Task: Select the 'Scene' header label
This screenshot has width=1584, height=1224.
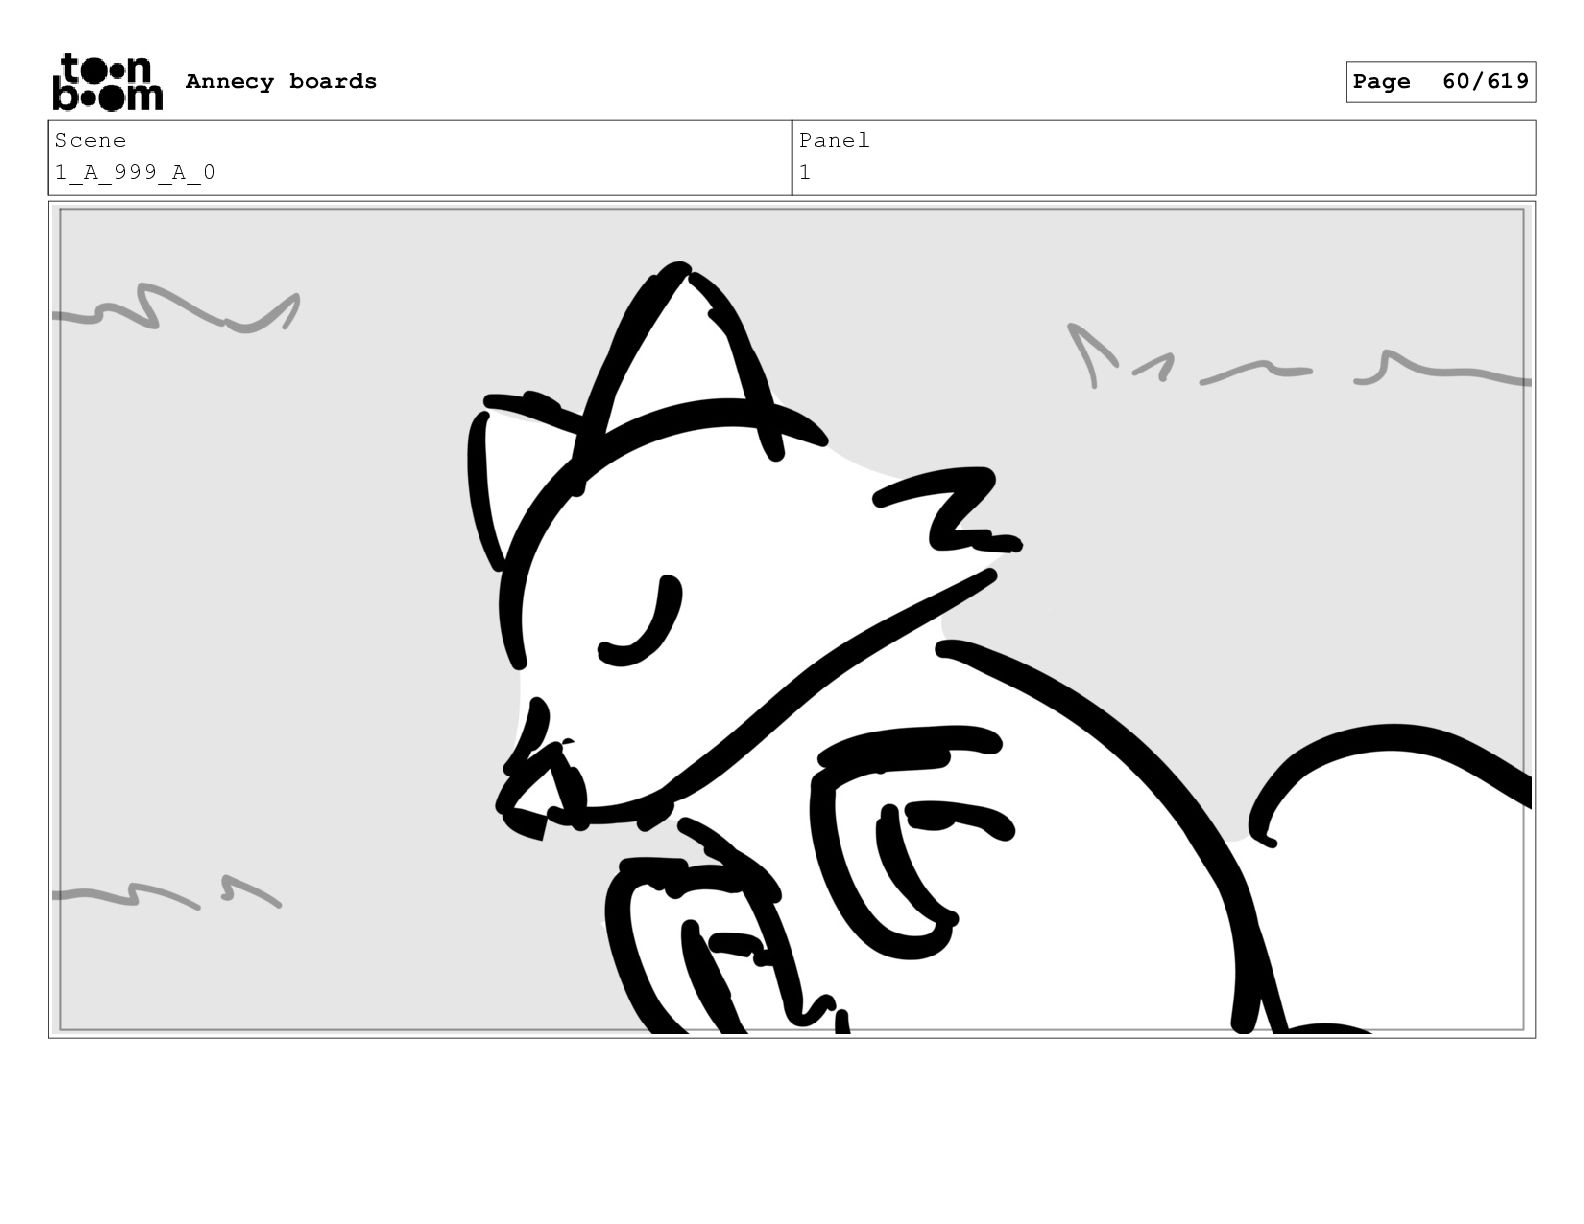Action: click(91, 141)
